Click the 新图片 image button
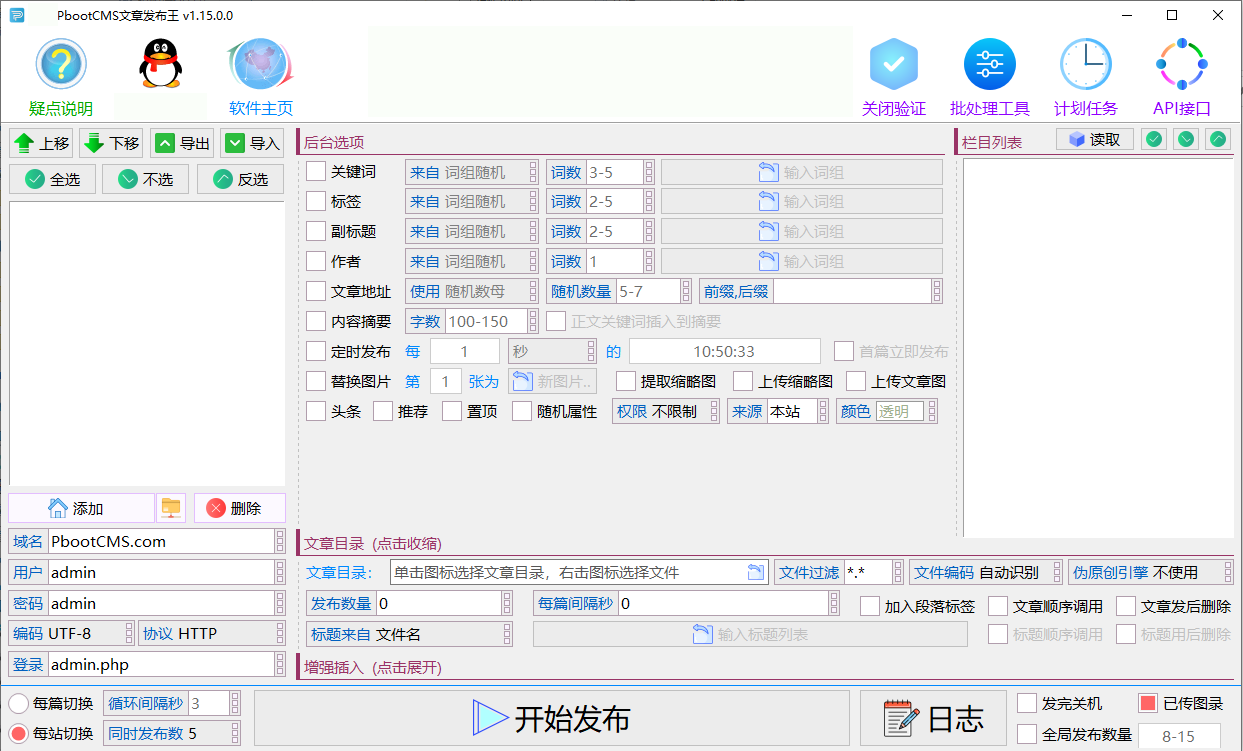Image resolution: width=1243 pixels, height=751 pixels. click(553, 381)
